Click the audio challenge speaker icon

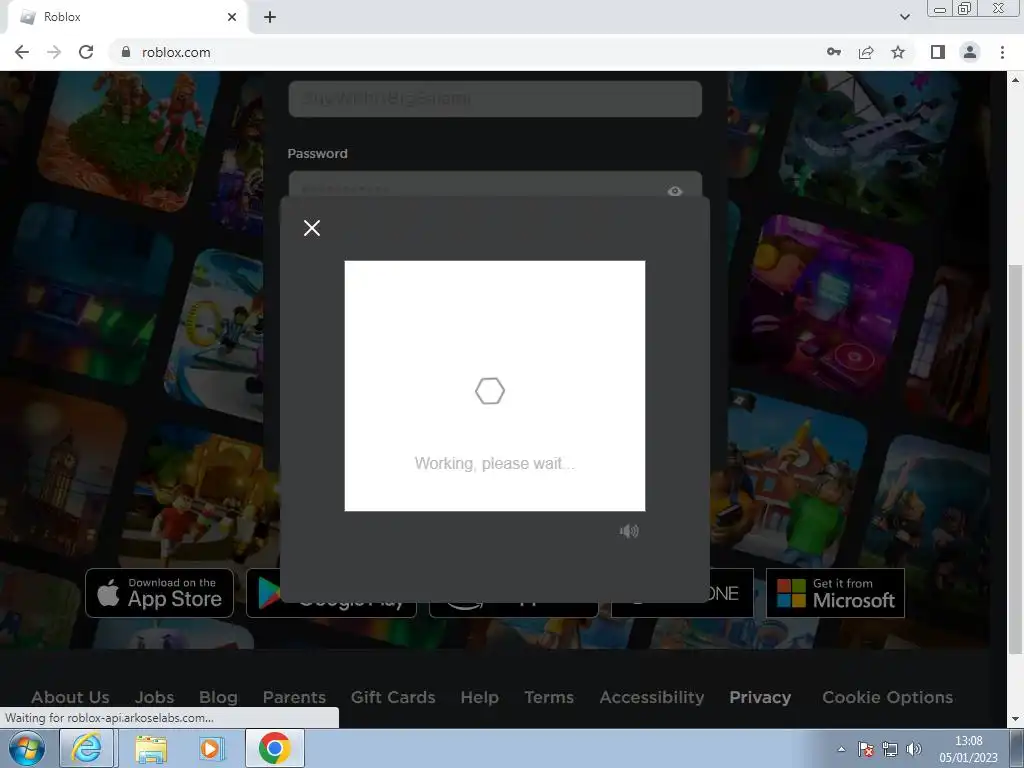[629, 531]
